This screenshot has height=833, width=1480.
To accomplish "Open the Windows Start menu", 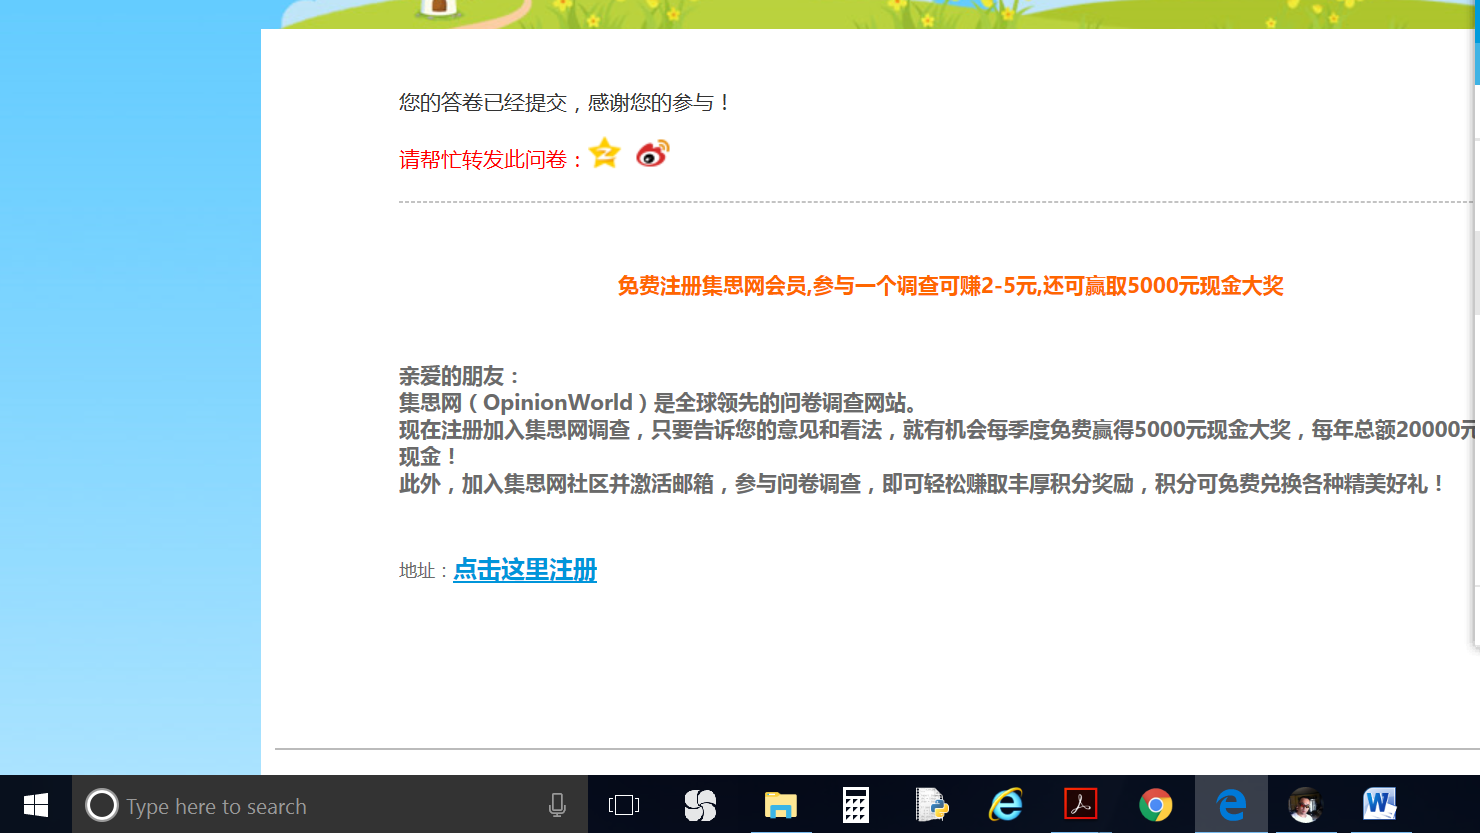I will pos(36,805).
